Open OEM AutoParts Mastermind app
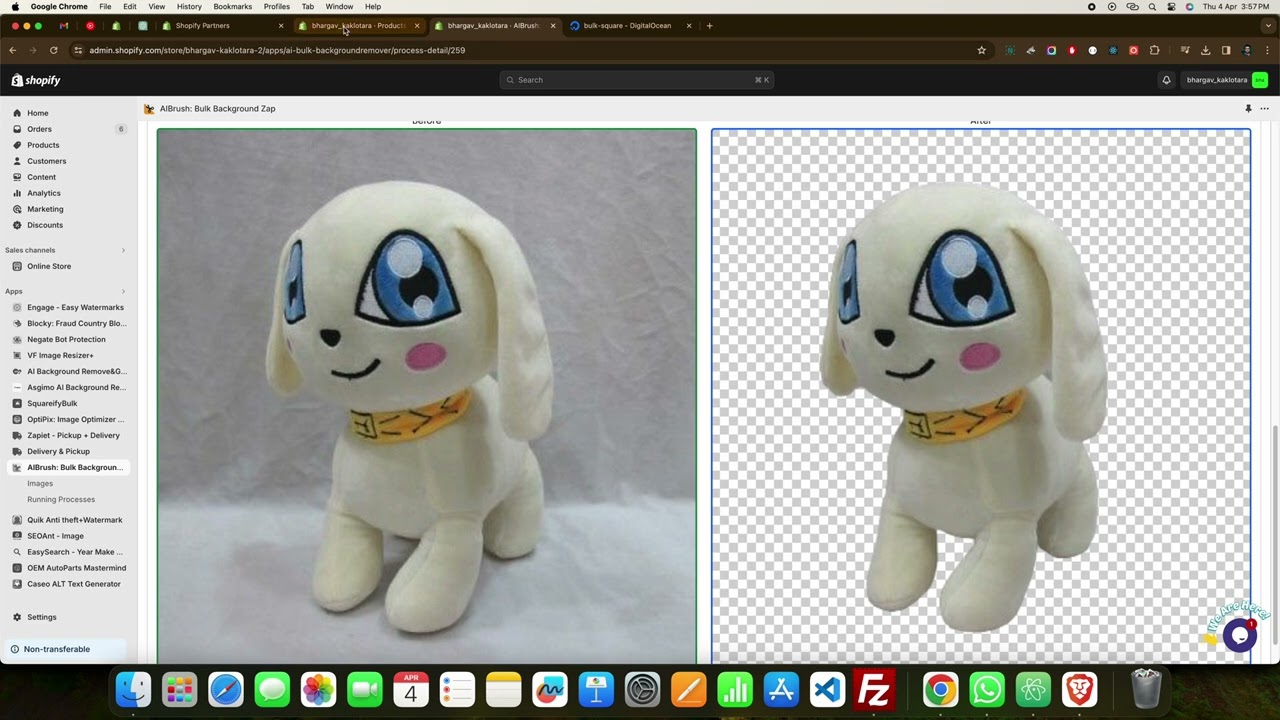This screenshot has height=720, width=1280. 76,568
